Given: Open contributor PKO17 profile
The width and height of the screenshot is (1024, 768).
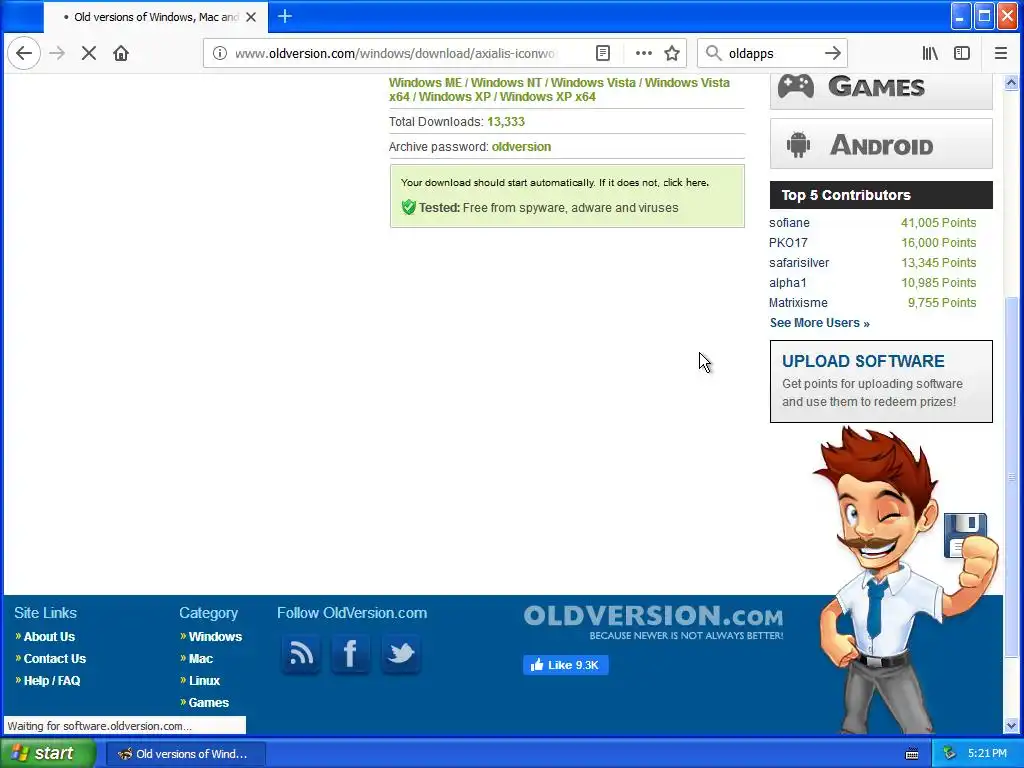Looking at the screenshot, I should click(x=788, y=243).
